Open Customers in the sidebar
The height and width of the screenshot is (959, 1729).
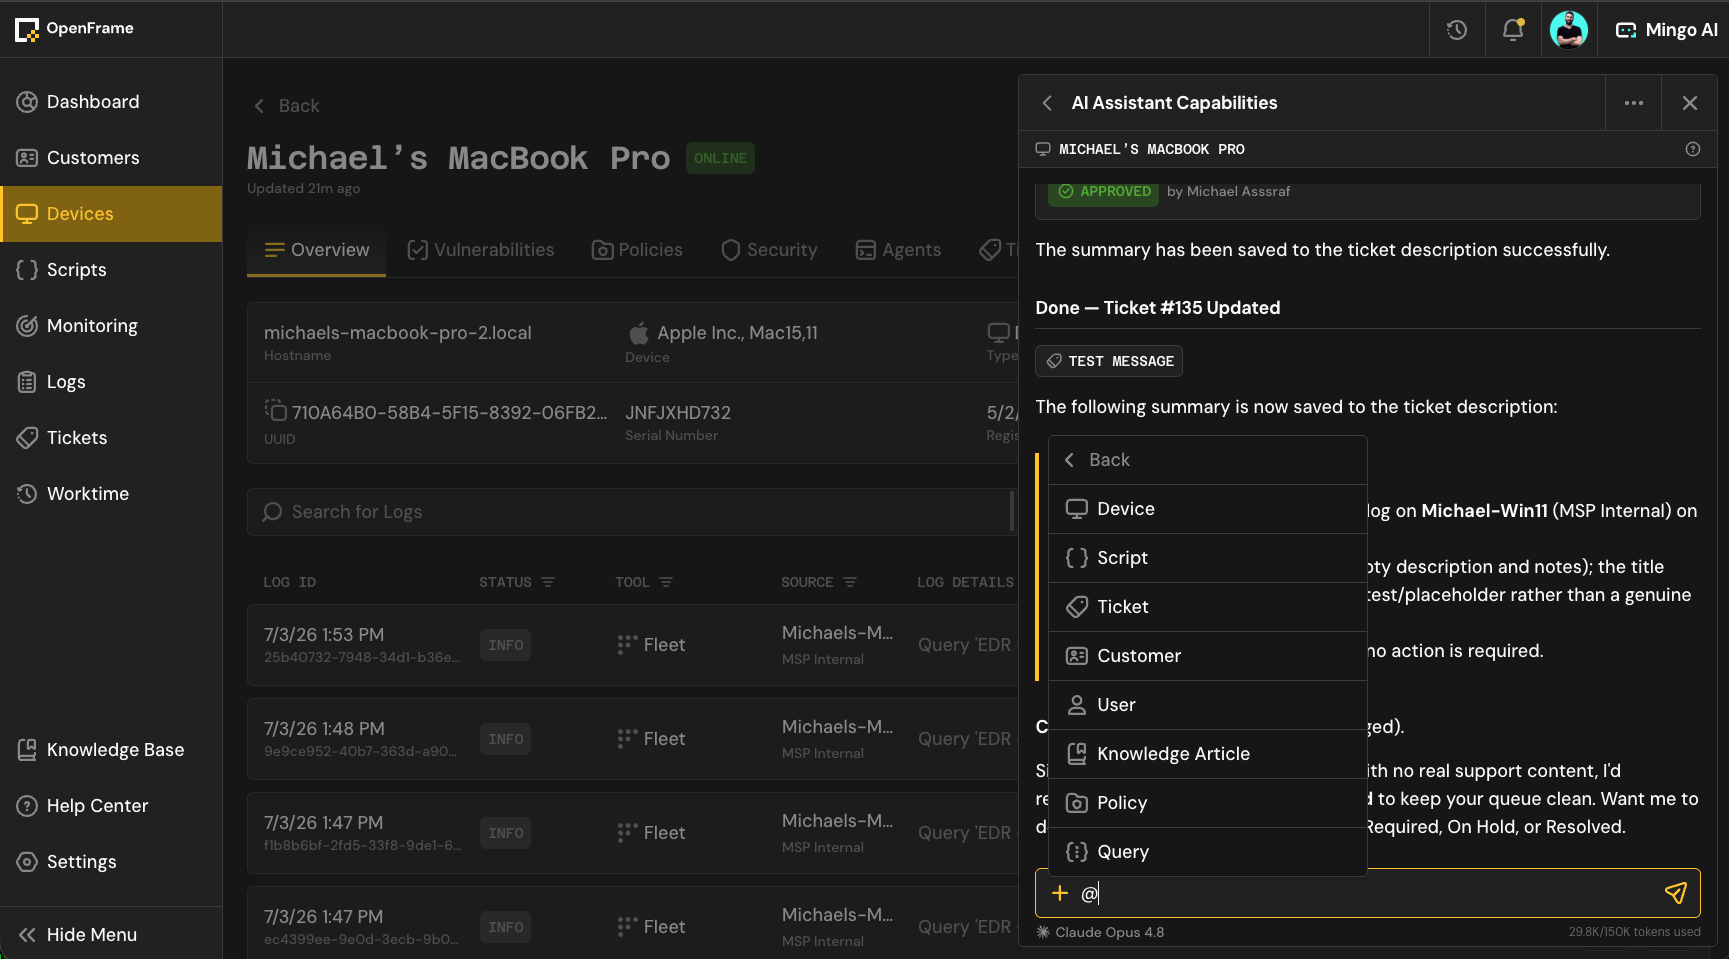pyautogui.click(x=111, y=158)
